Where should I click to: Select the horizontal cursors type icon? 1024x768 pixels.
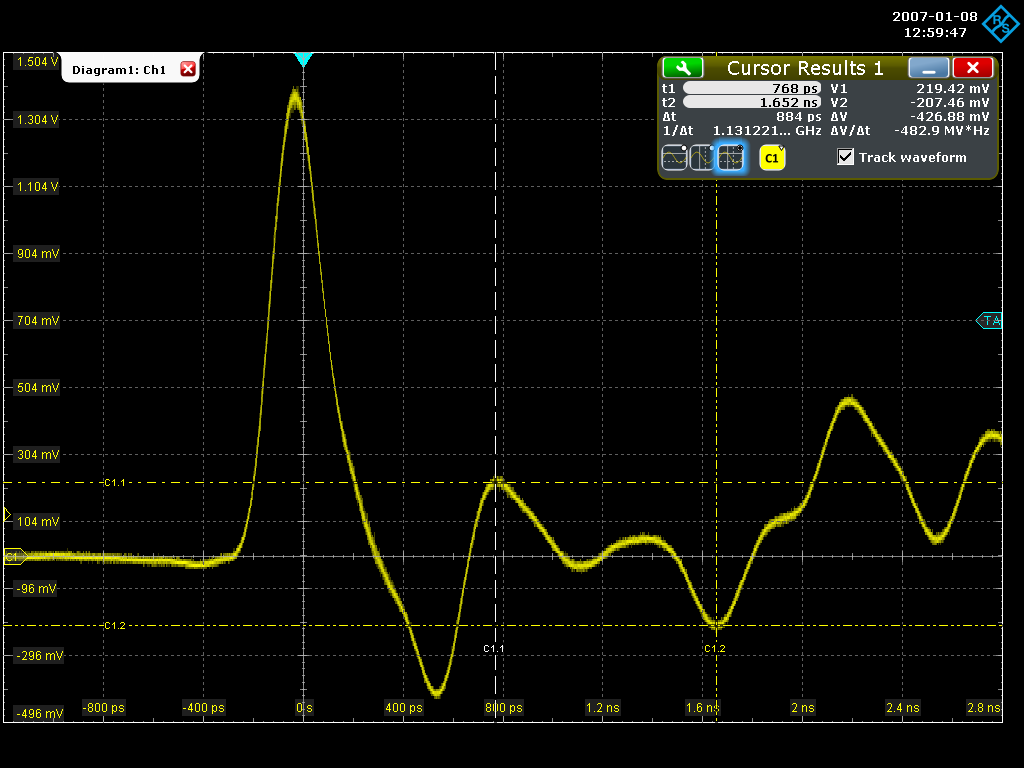coord(674,157)
